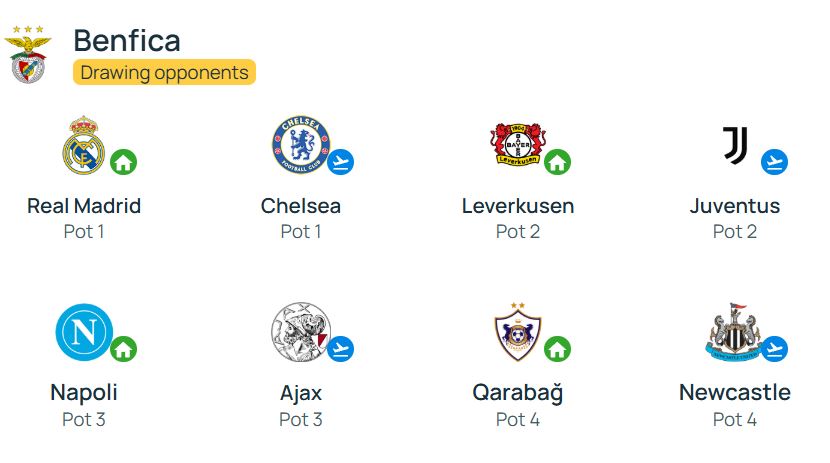Viewport: 830px width, 463px height.
Task: Click the Real Madrid name label
Action: (84, 206)
